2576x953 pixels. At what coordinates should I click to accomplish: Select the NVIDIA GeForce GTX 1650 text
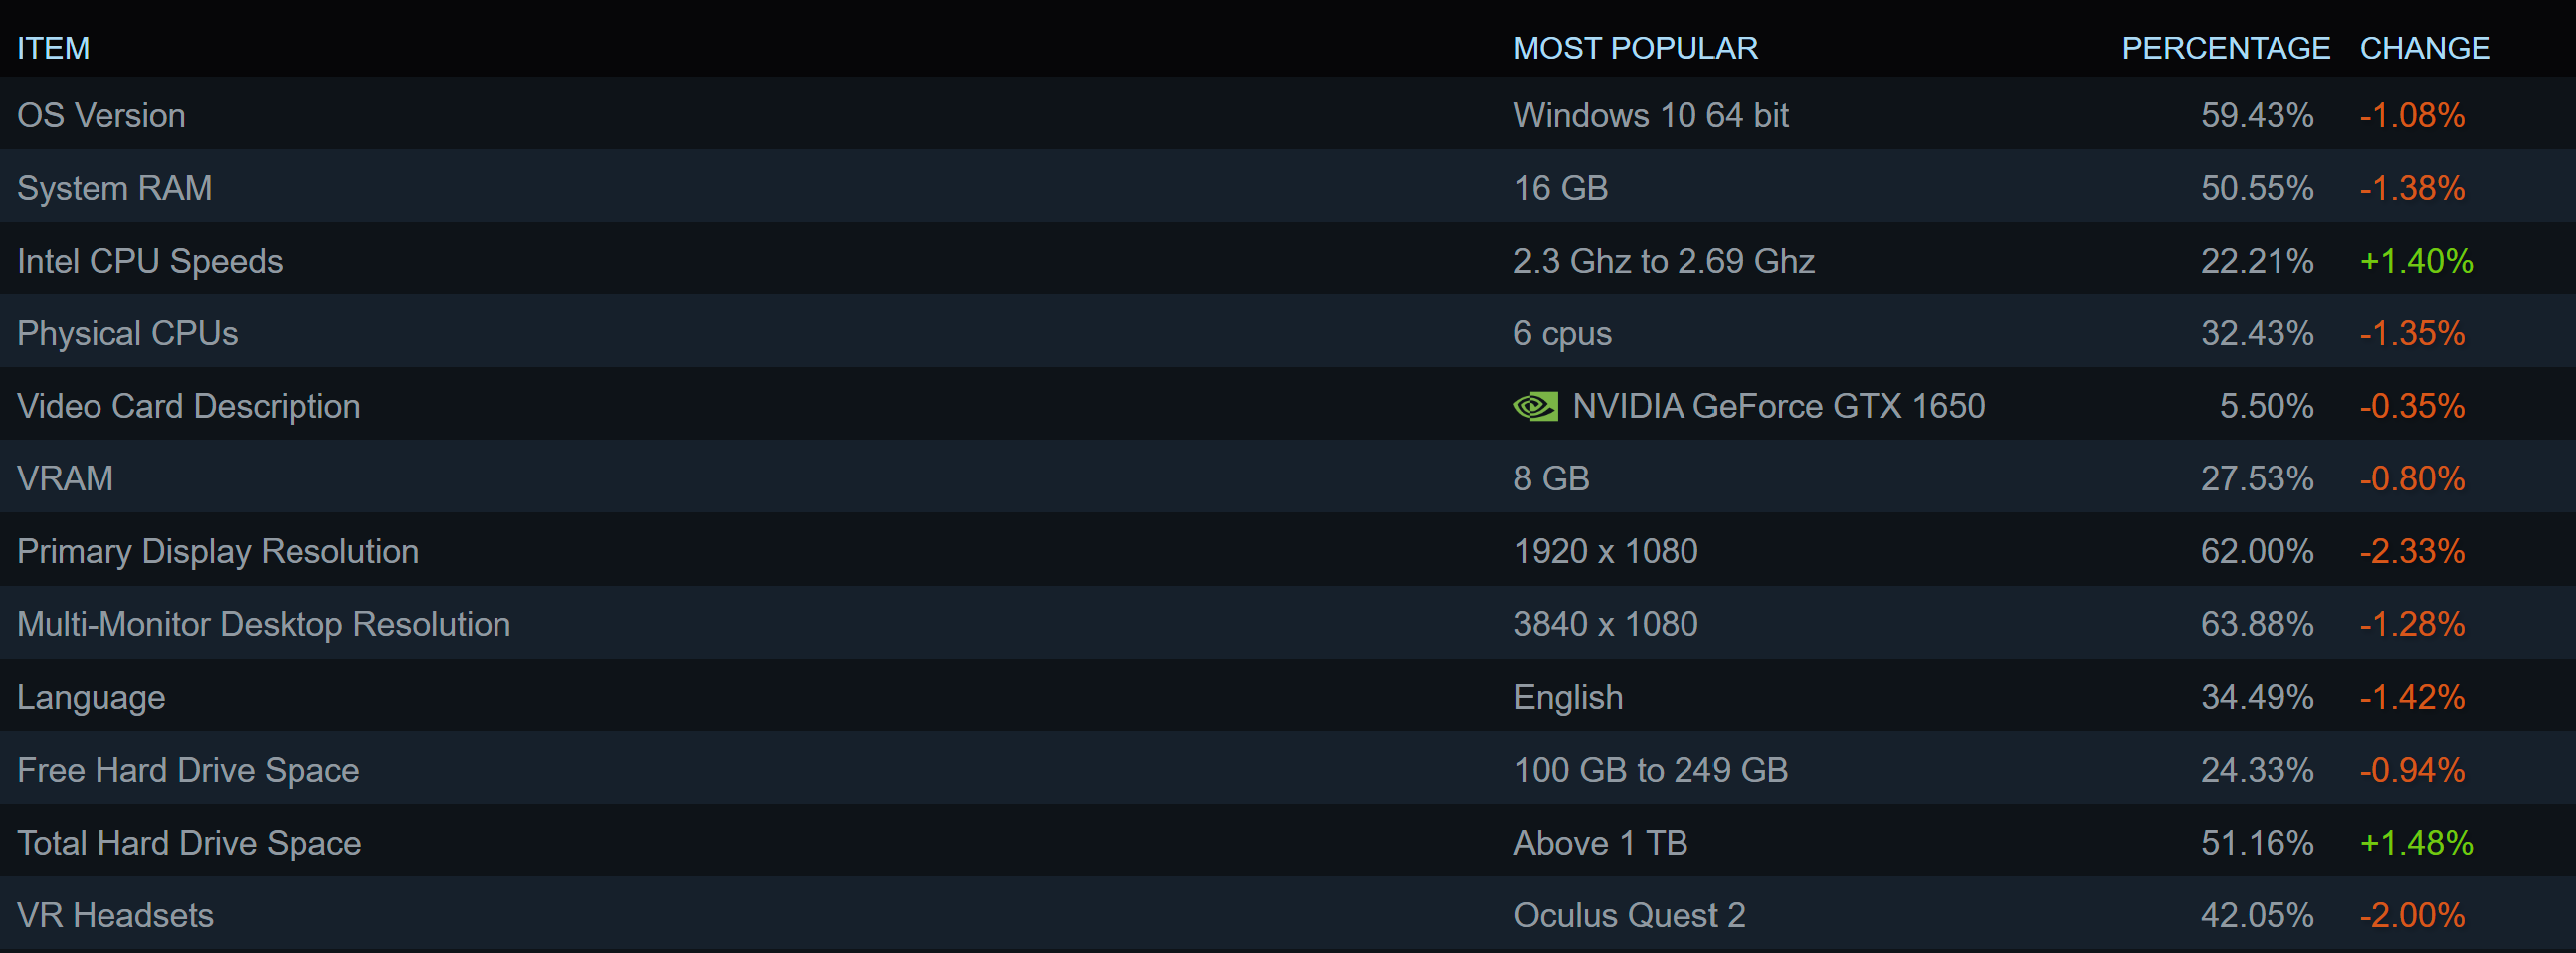point(1778,406)
